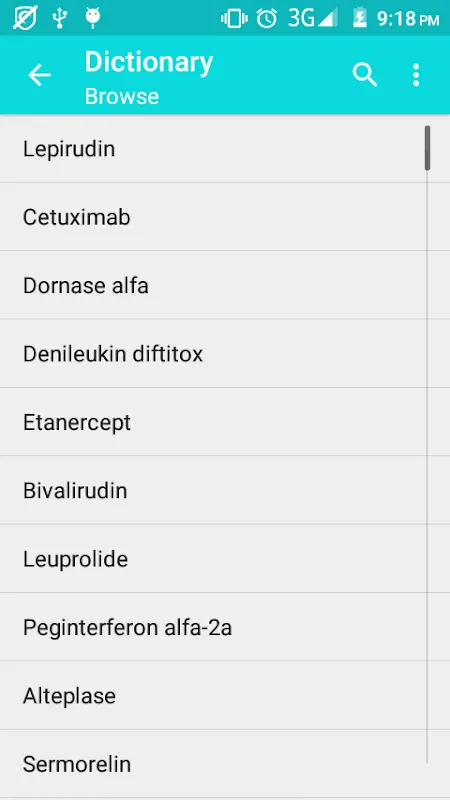Tap the Android debug status icon
450x800 pixels.
pyautogui.click(x=92, y=18)
